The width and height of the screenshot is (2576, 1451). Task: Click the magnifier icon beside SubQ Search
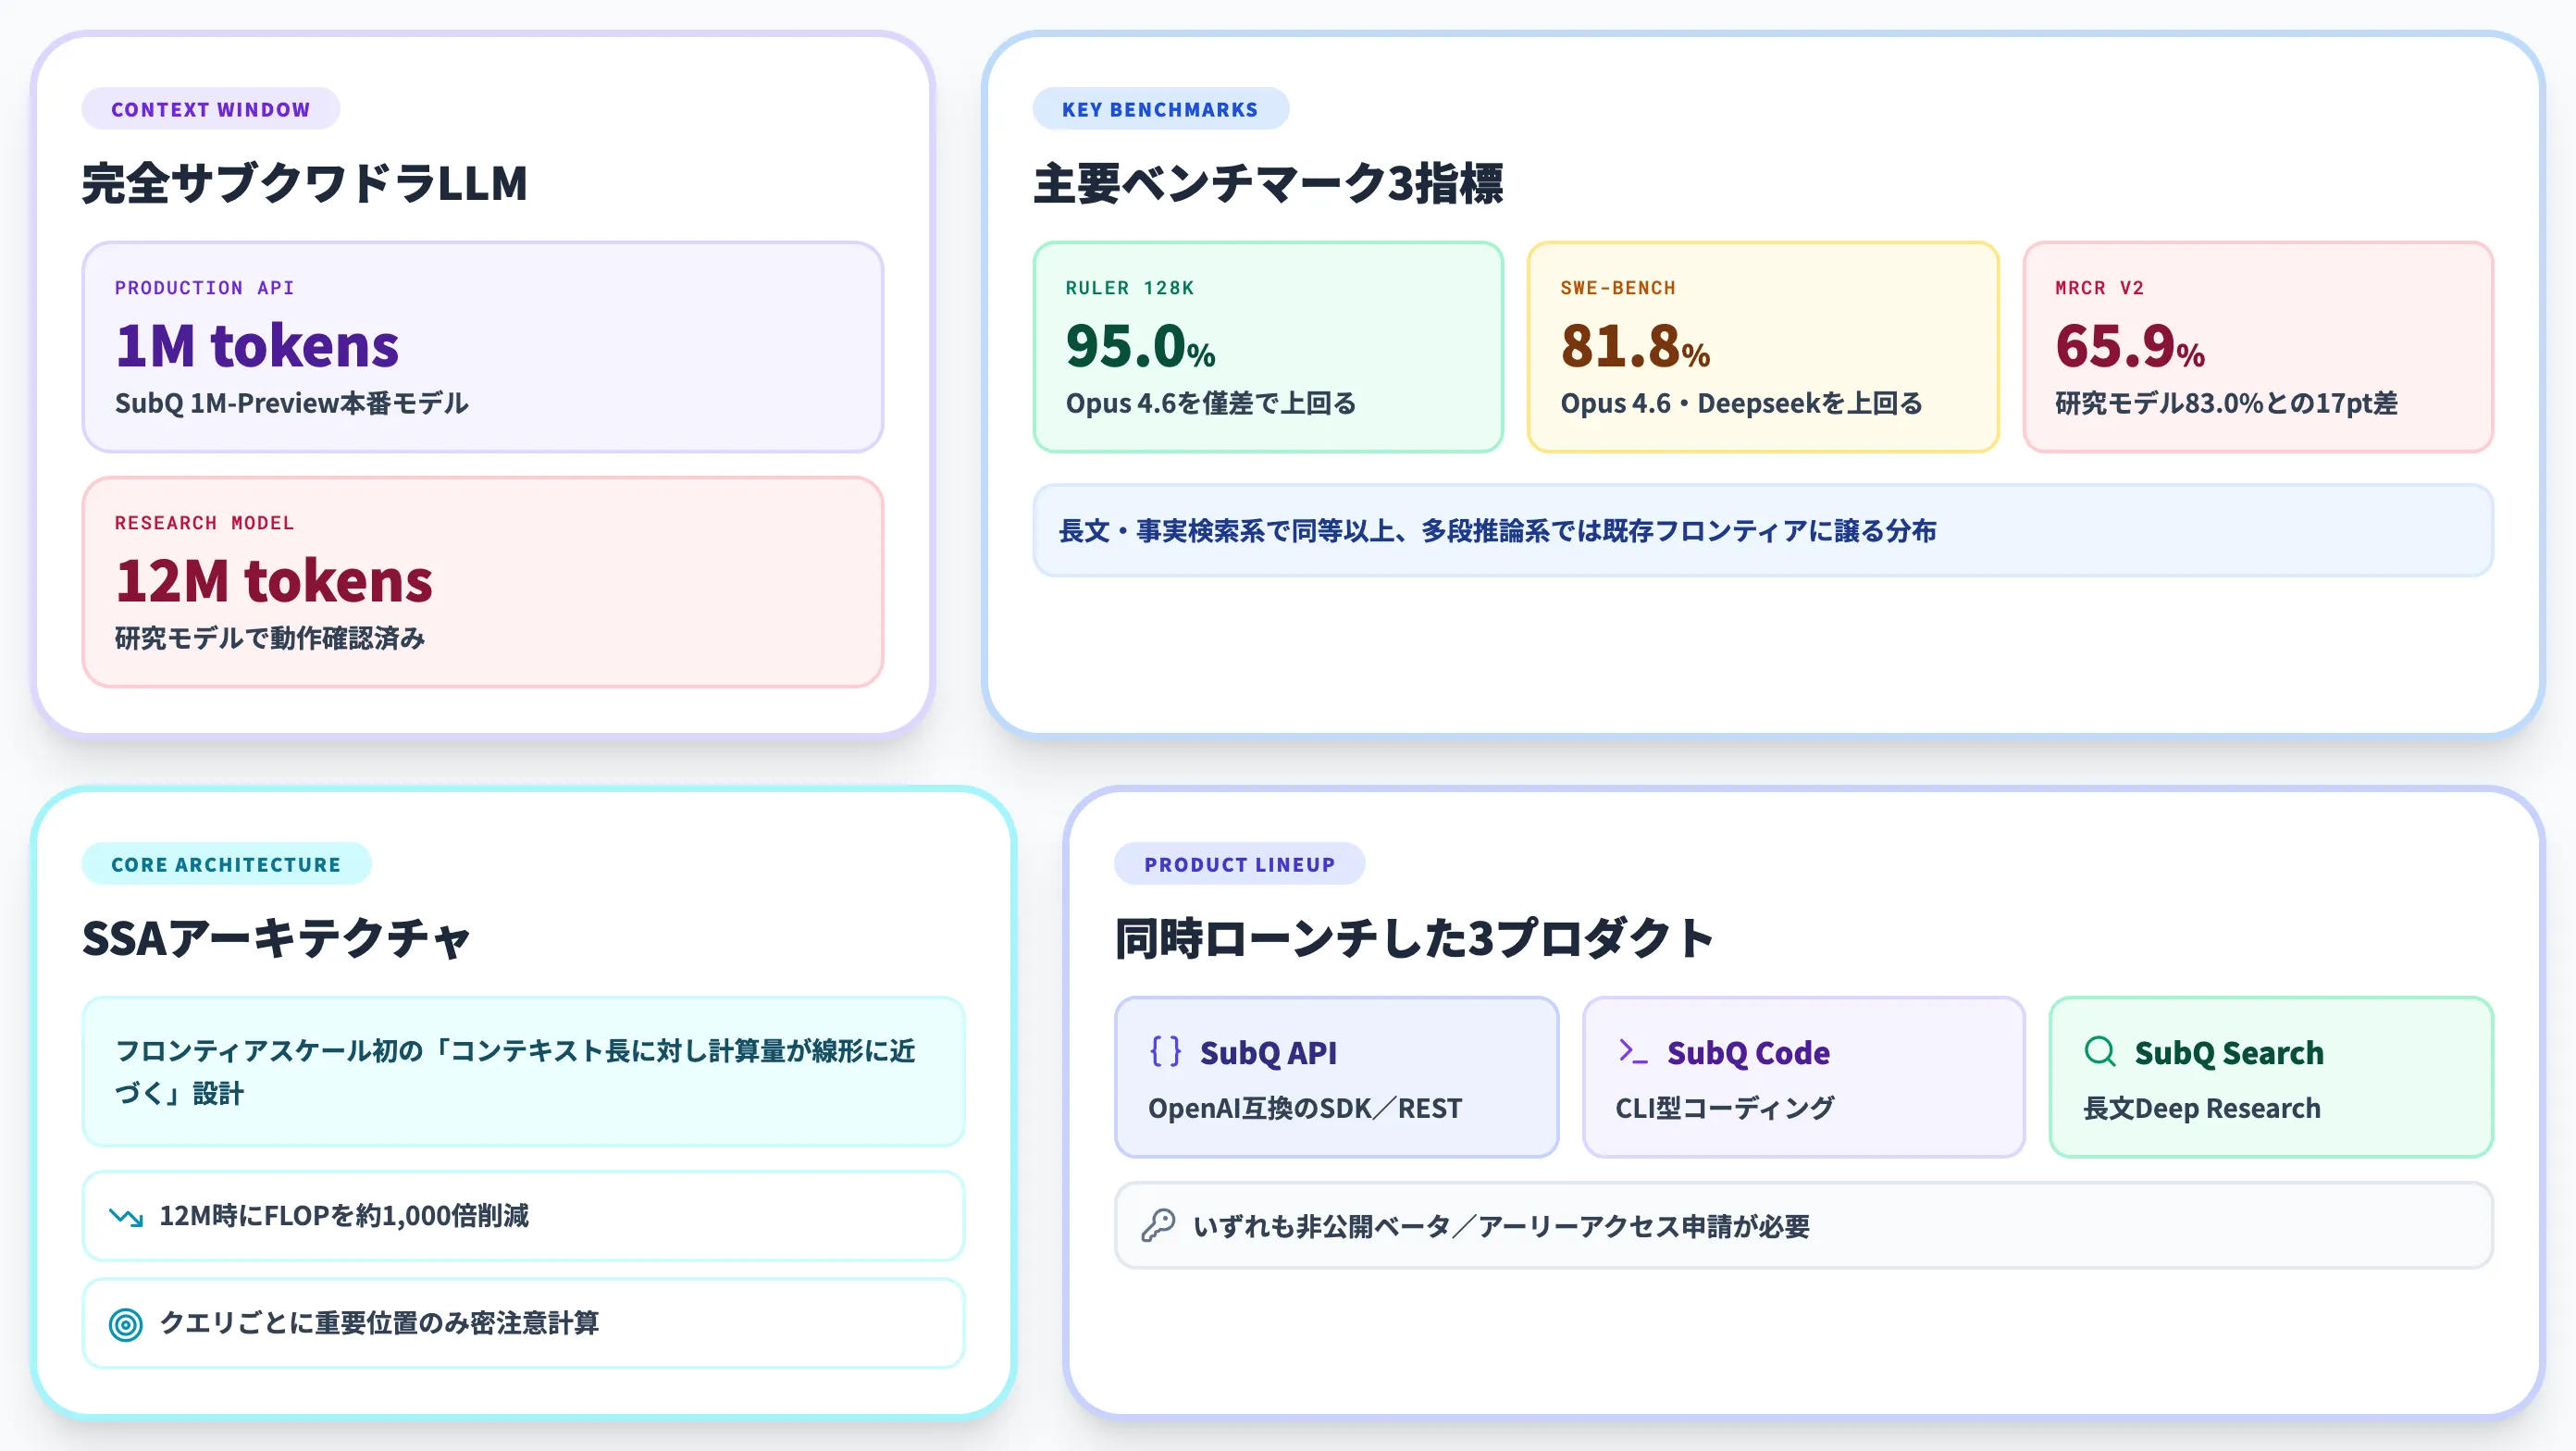coord(2100,1051)
